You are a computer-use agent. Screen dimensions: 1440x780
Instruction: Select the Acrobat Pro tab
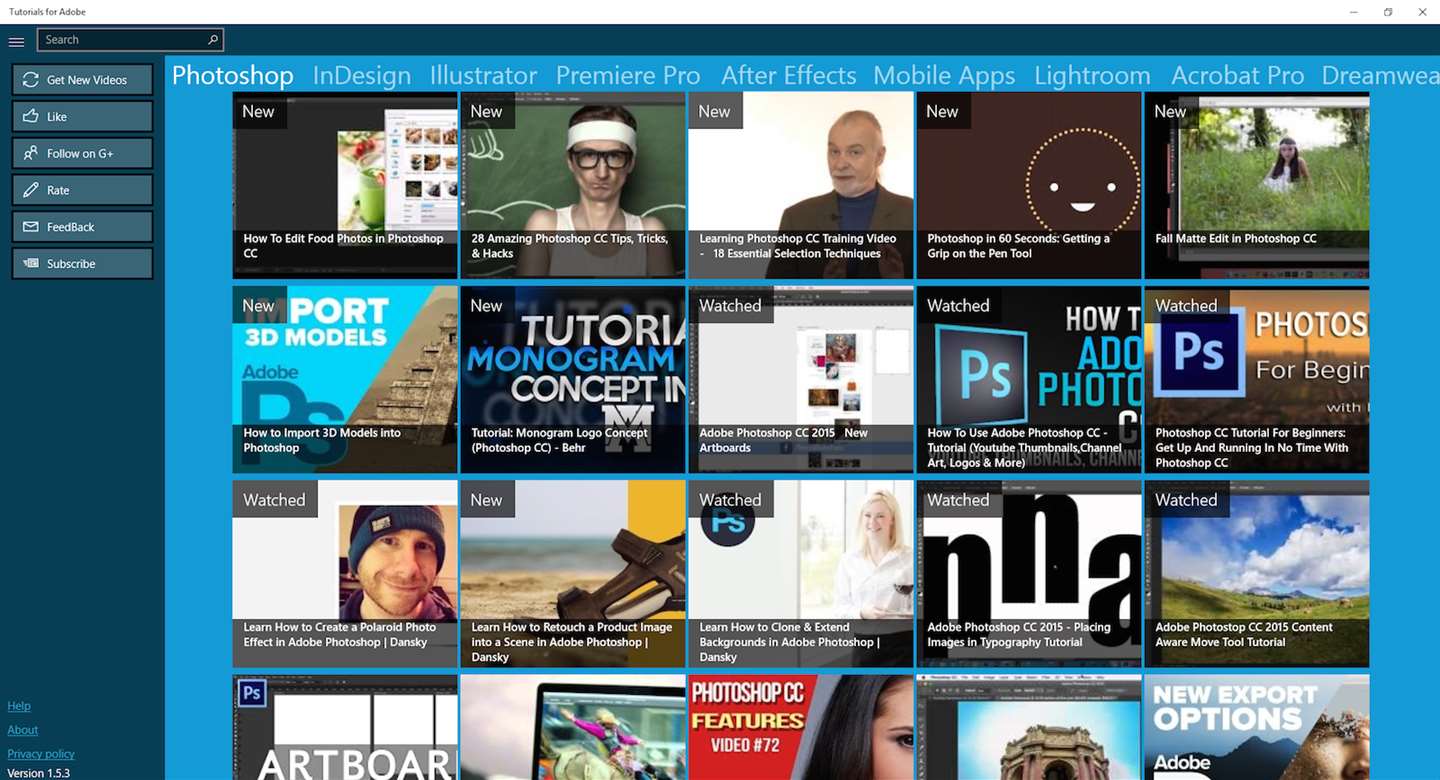pyautogui.click(x=1237, y=75)
